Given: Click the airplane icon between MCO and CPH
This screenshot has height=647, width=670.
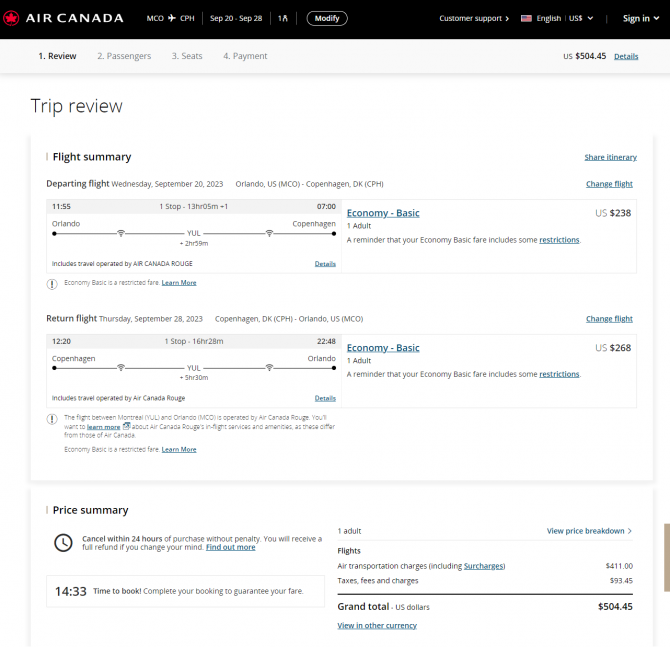Looking at the screenshot, I should pyautogui.click(x=172, y=18).
